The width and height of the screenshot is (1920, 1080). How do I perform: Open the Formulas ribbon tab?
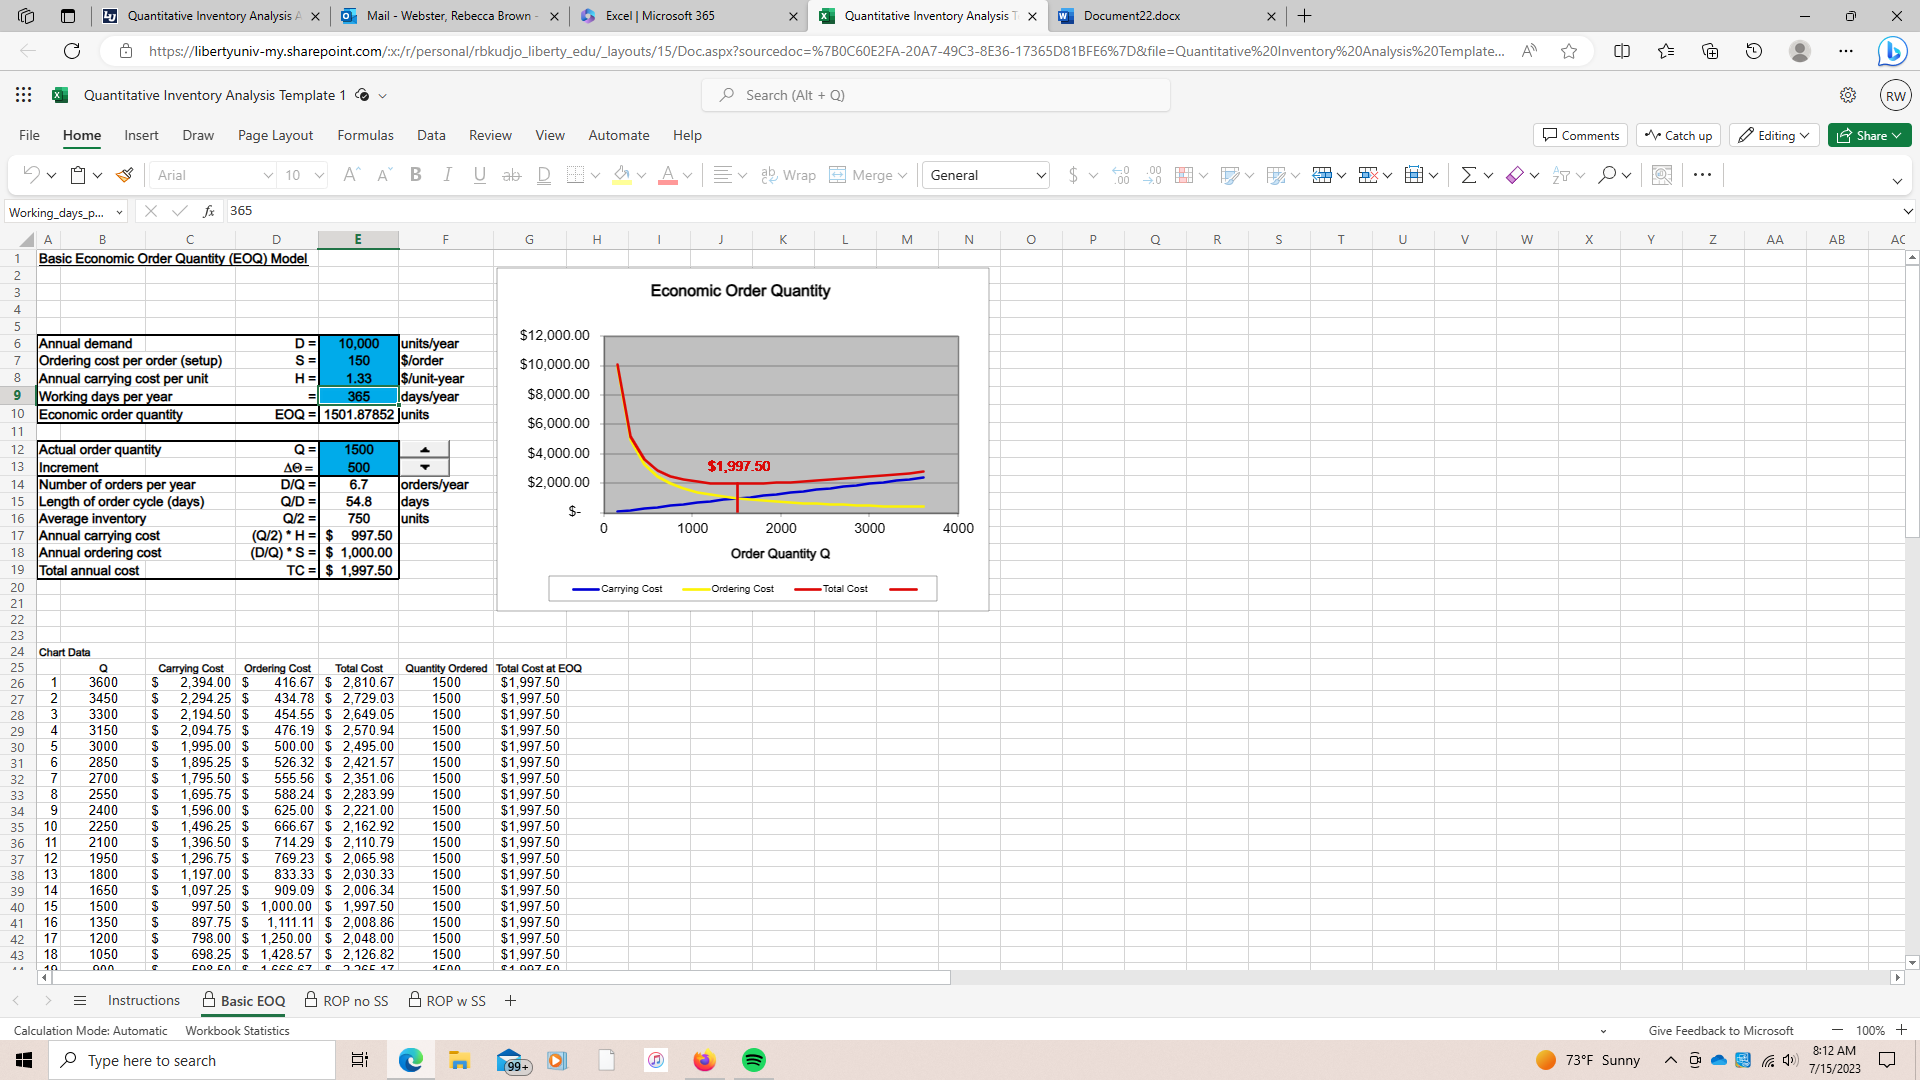365,135
